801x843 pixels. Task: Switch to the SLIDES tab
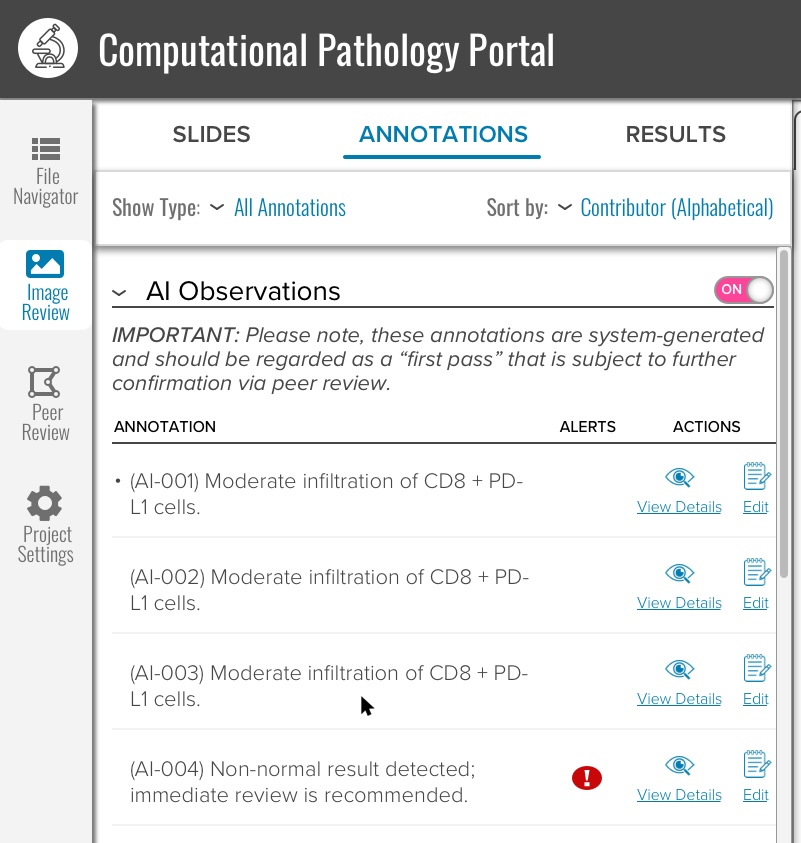click(x=211, y=134)
